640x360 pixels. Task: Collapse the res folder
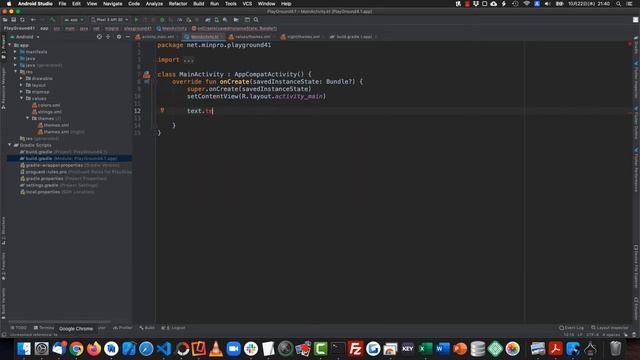[16, 72]
